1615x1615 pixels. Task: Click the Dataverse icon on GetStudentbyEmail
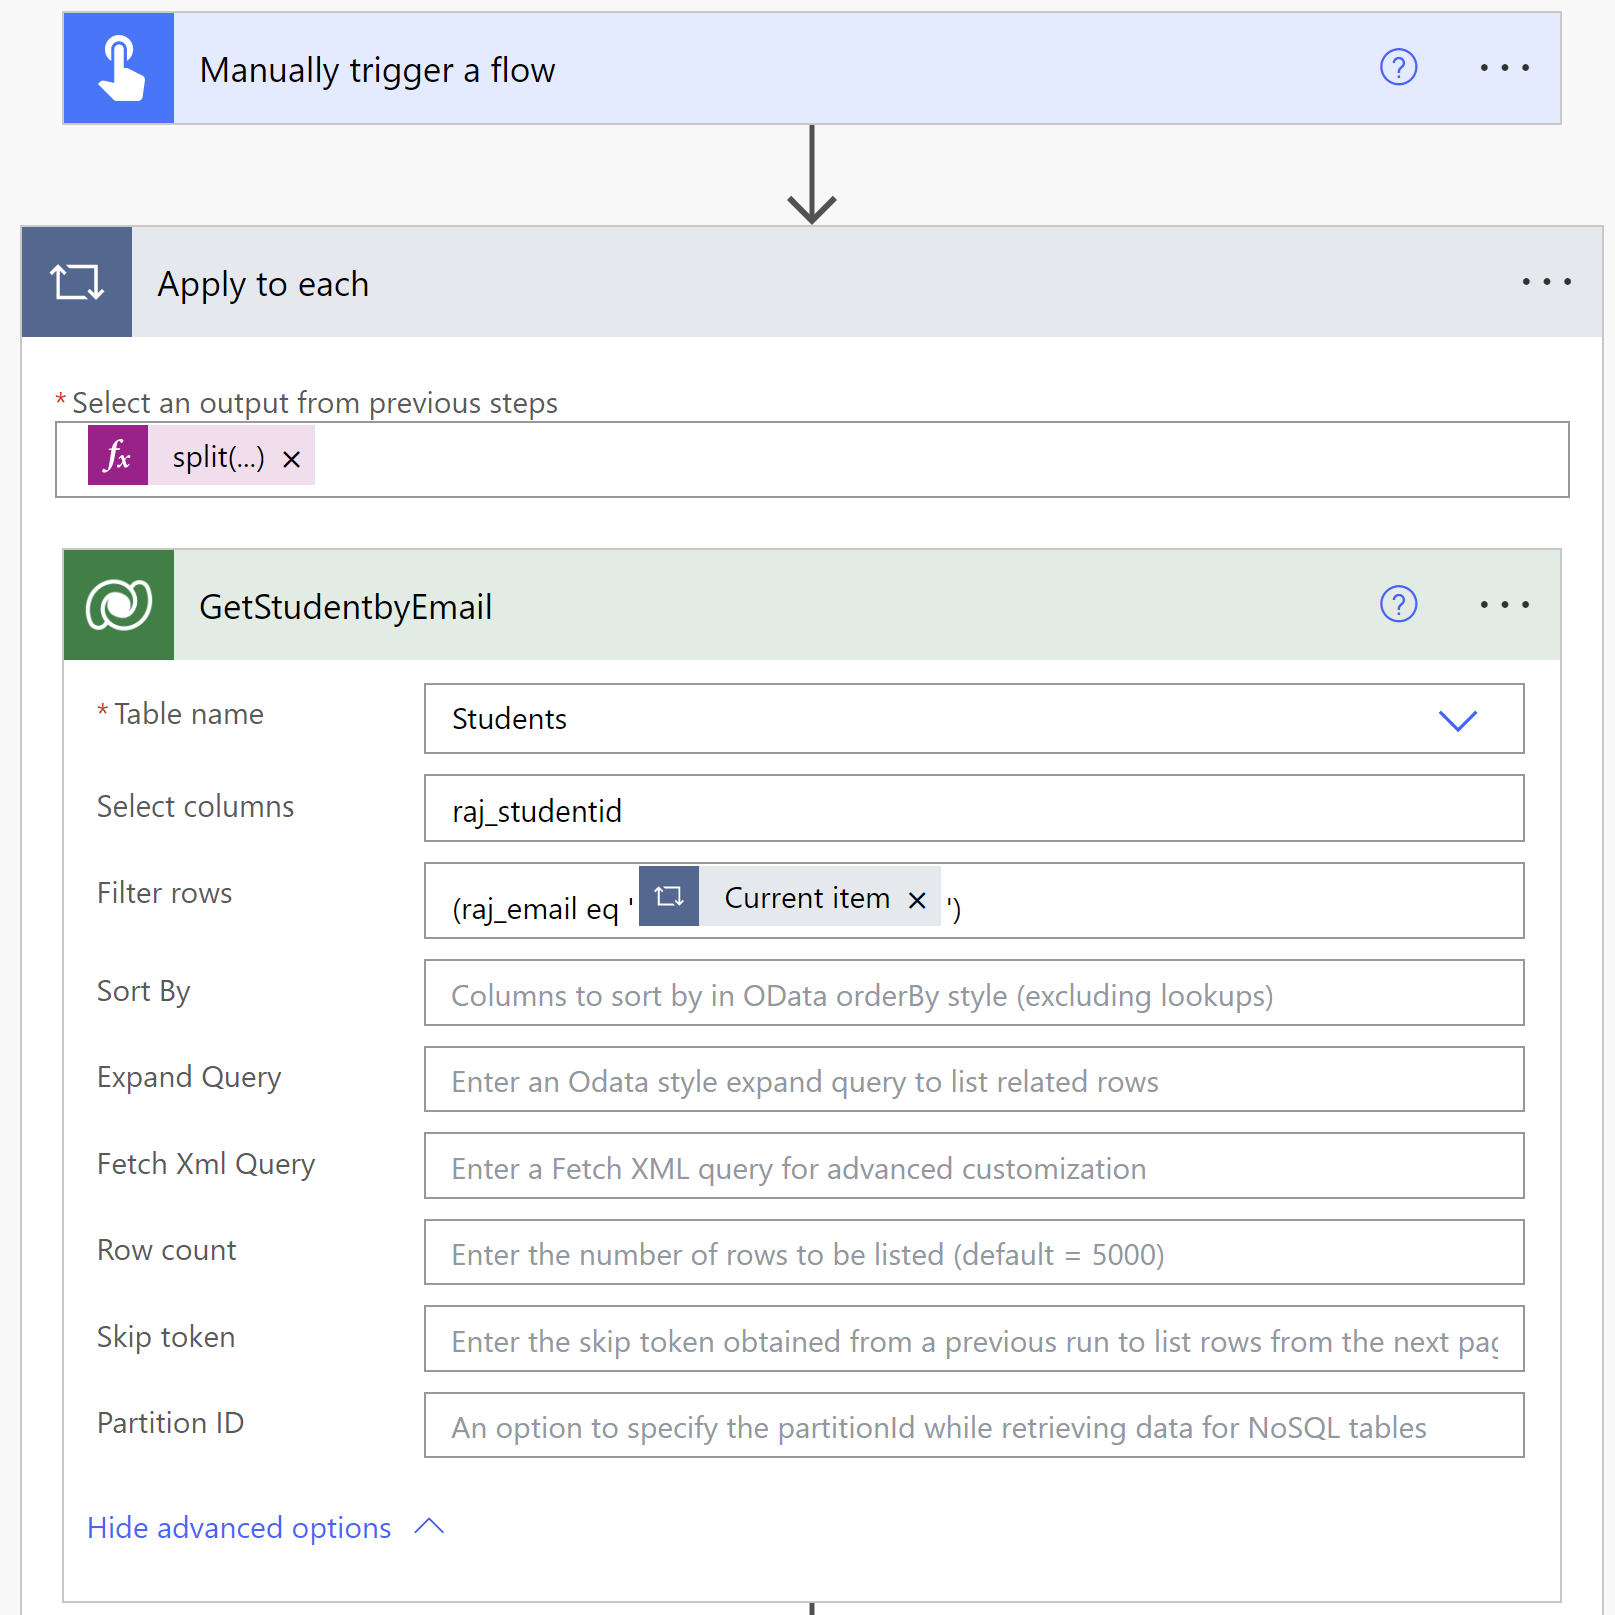coord(119,605)
